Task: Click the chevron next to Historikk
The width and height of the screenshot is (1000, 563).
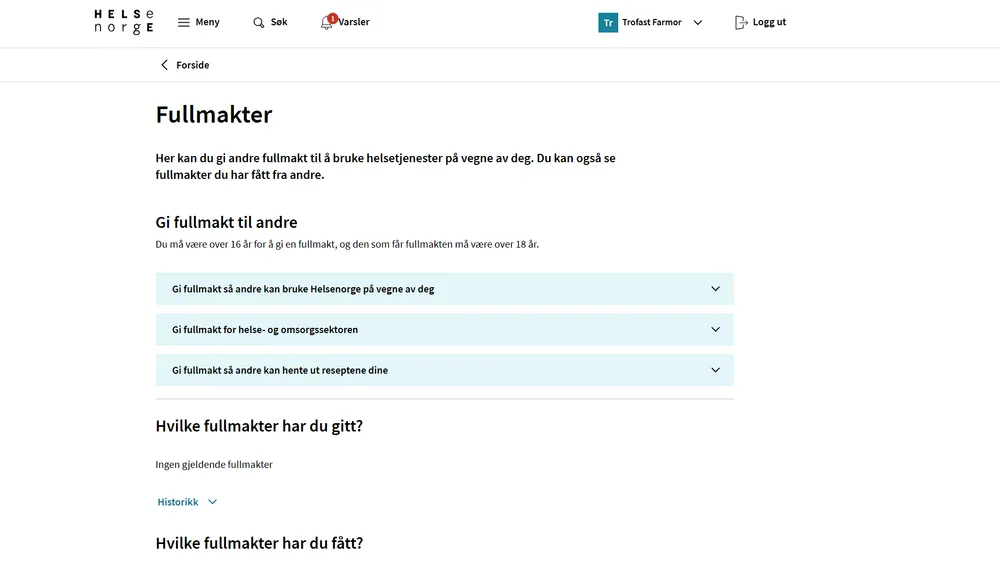Action: point(212,502)
